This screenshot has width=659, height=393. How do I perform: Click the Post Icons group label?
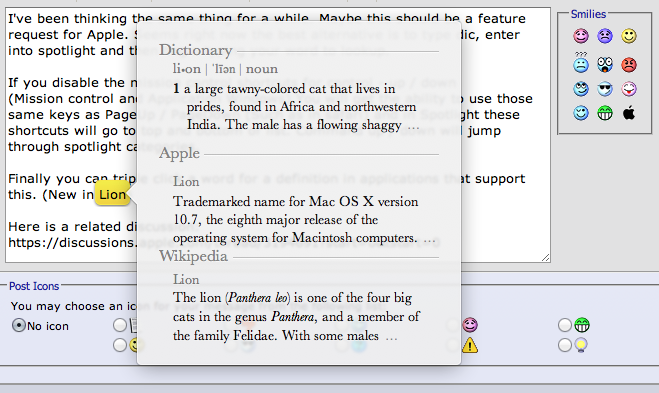[34, 286]
